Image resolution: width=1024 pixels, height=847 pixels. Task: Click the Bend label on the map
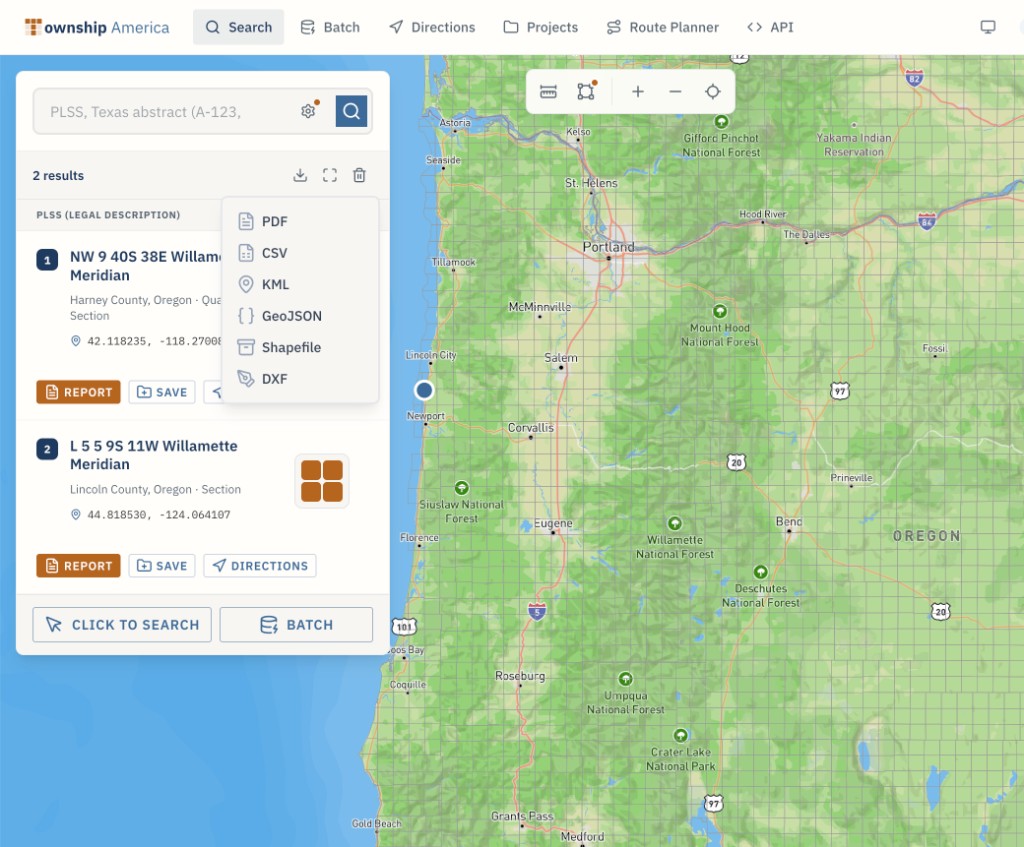point(788,521)
